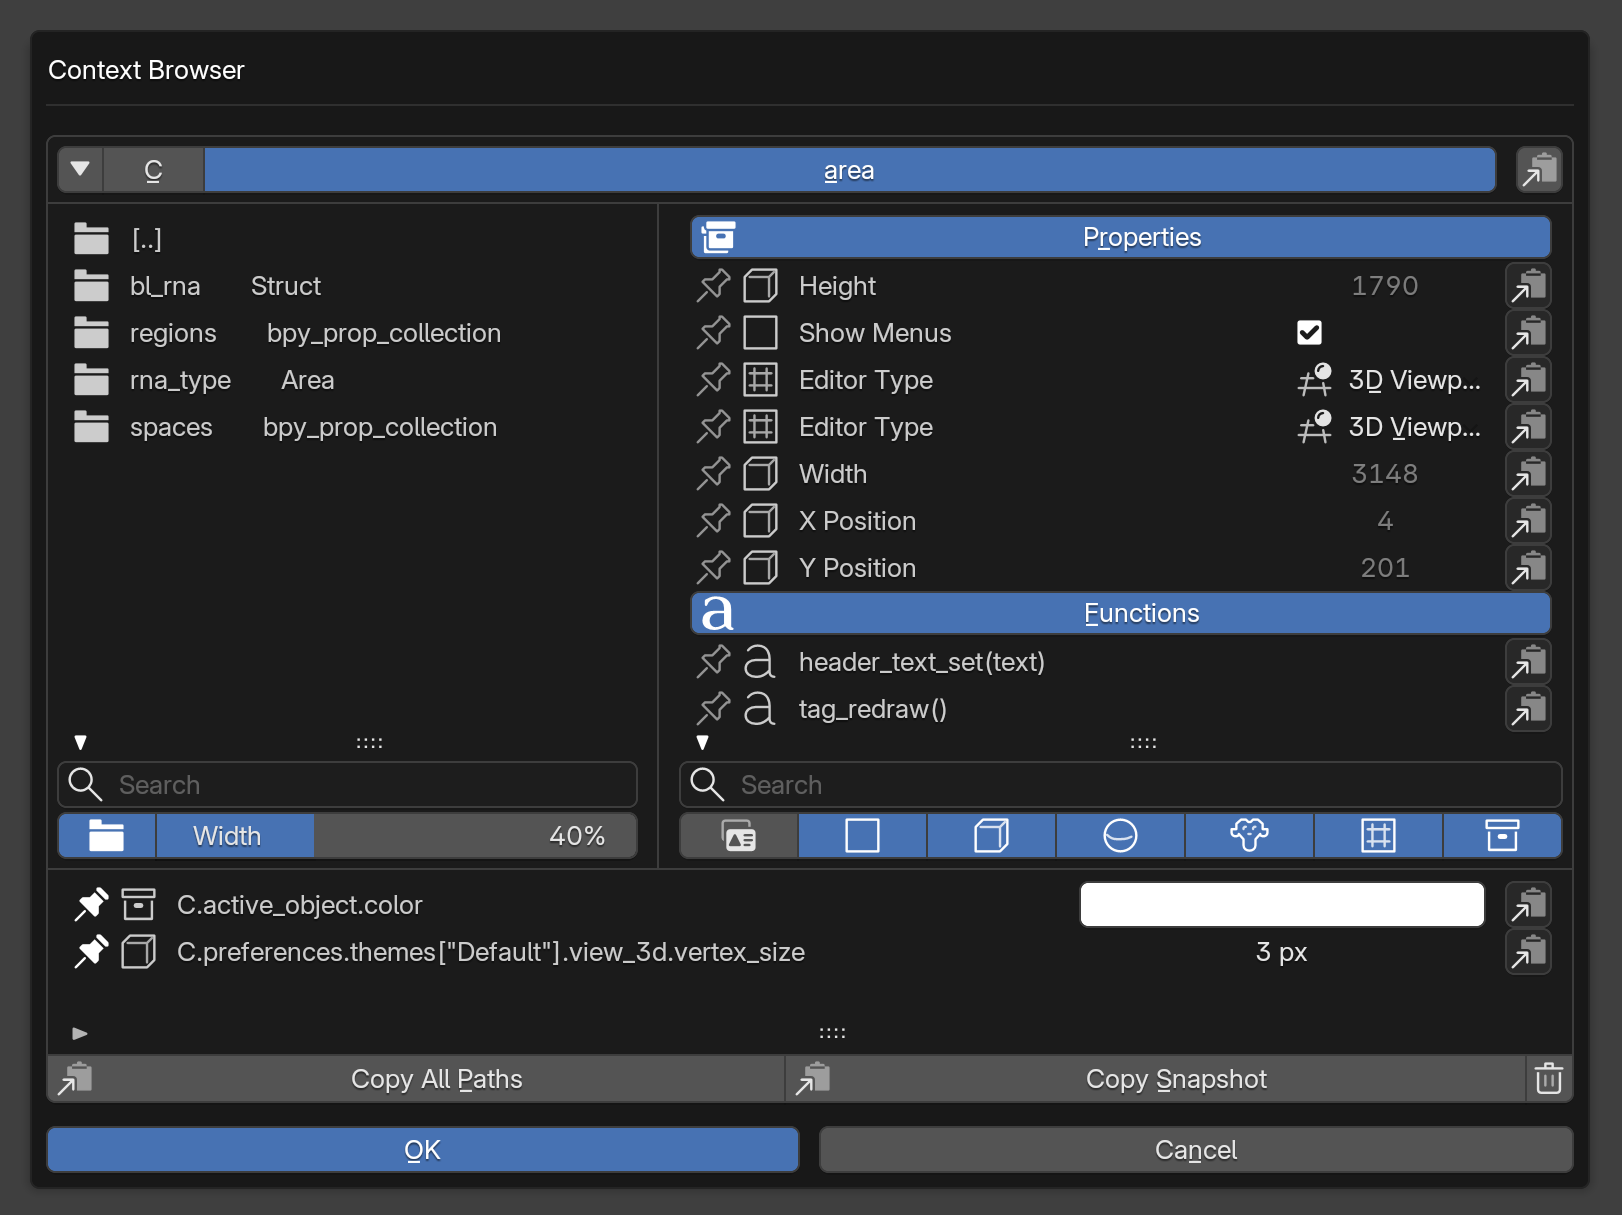This screenshot has width=1622, height=1215.
Task: Adjust Width 40% slider
Action: (397, 836)
